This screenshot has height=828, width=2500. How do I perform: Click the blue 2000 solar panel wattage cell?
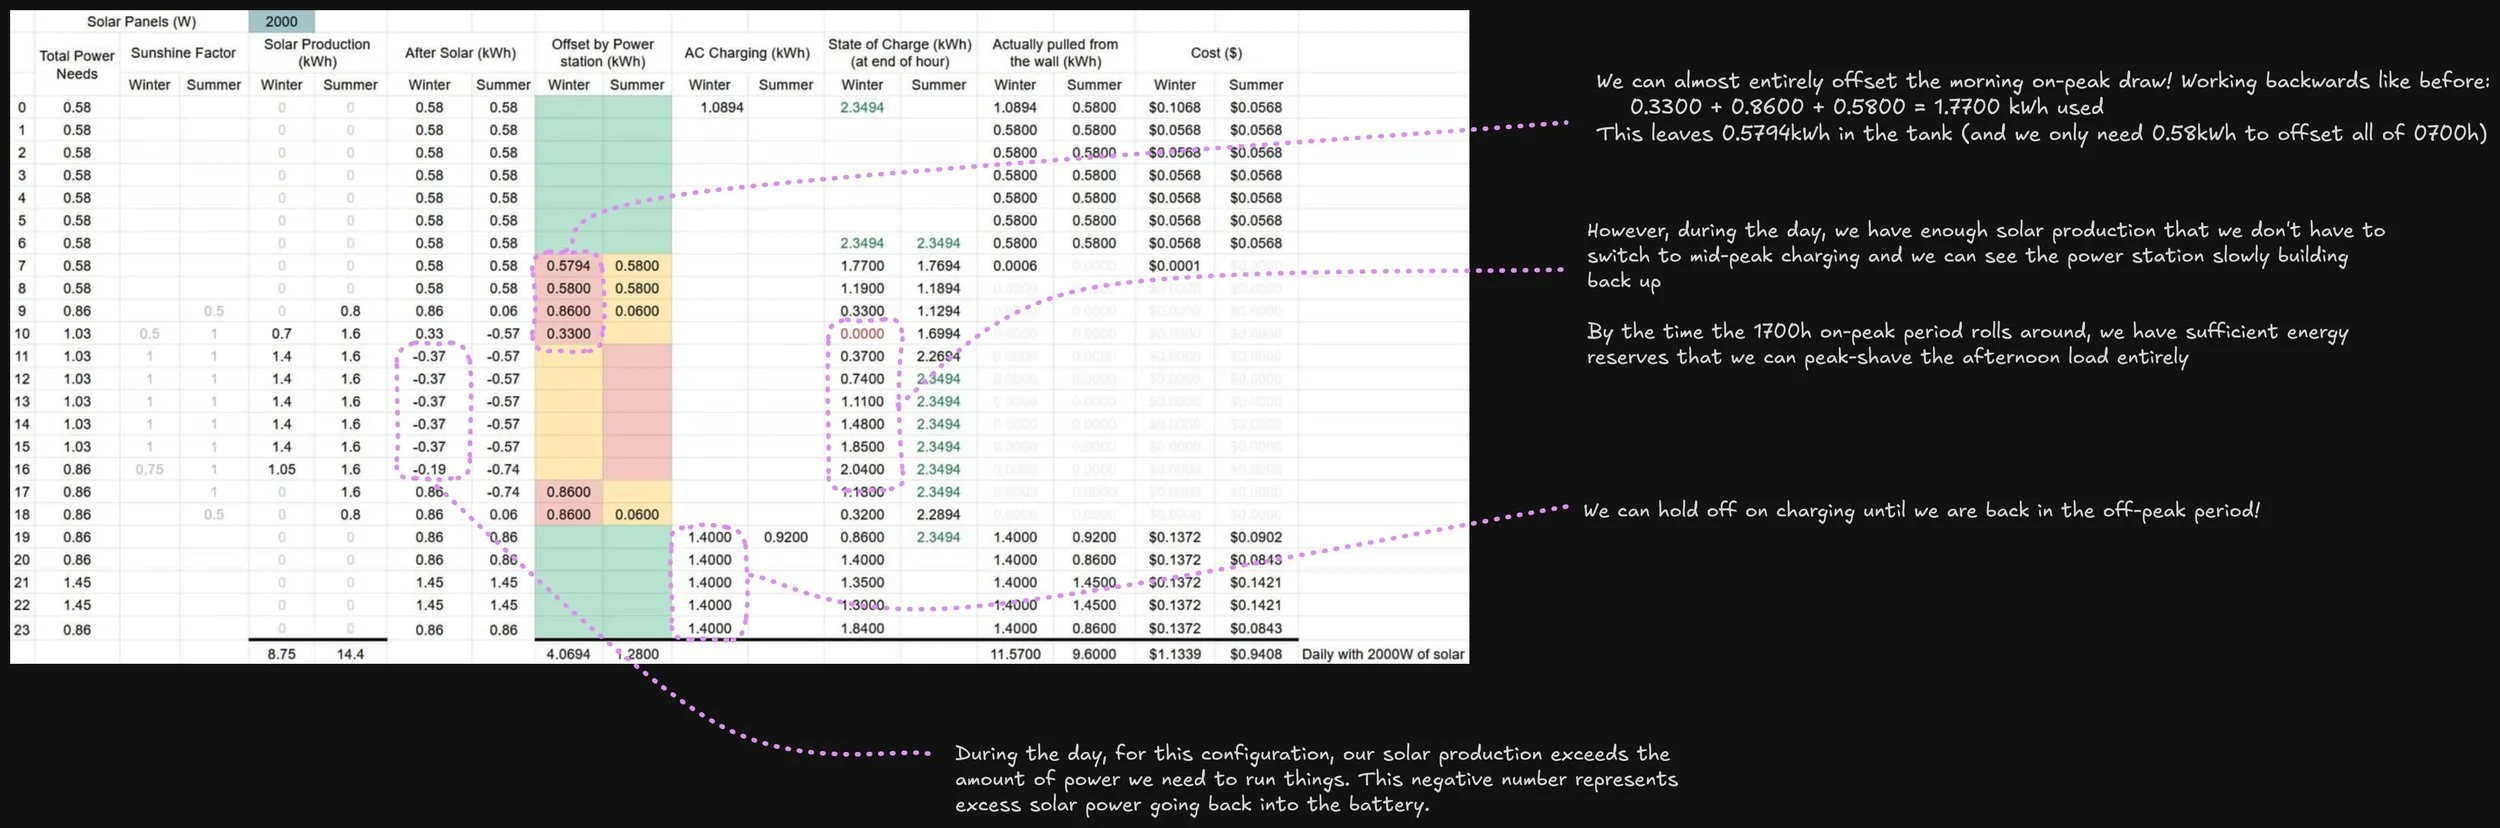[281, 21]
